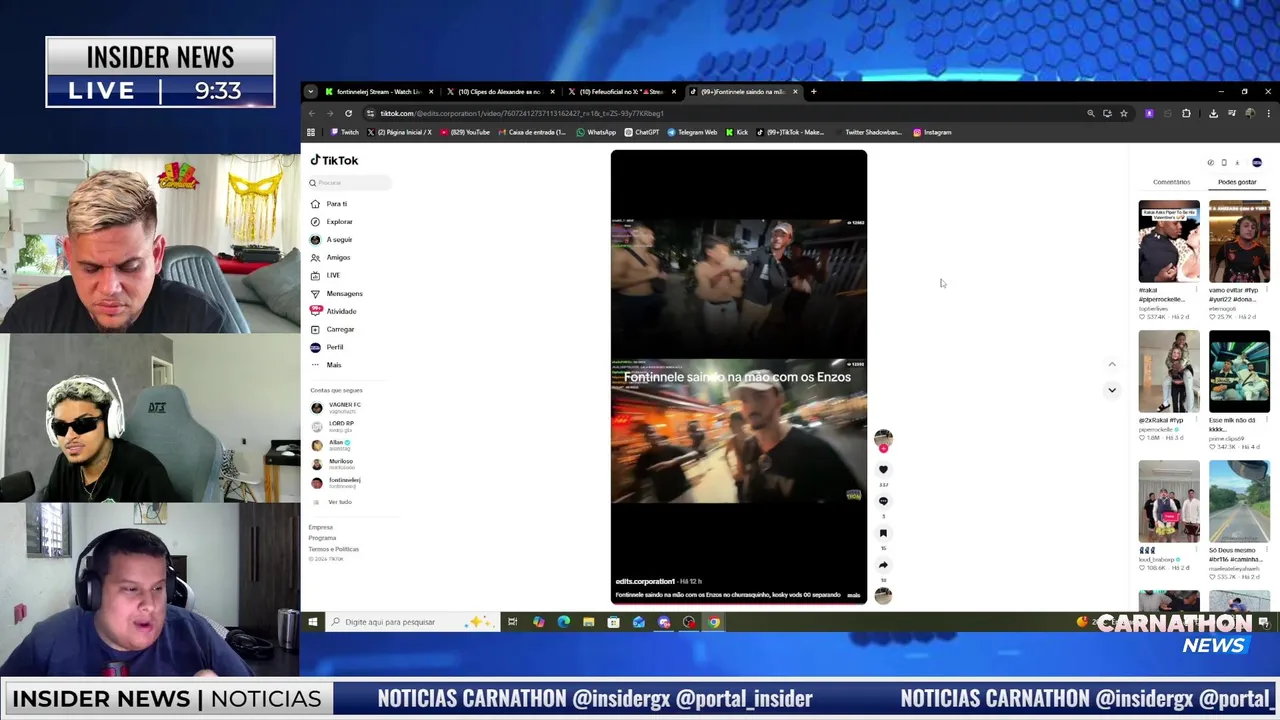The width and height of the screenshot is (1280, 720).
Task: Open Mensagens in TikTok sidebar
Action: click(x=337, y=293)
